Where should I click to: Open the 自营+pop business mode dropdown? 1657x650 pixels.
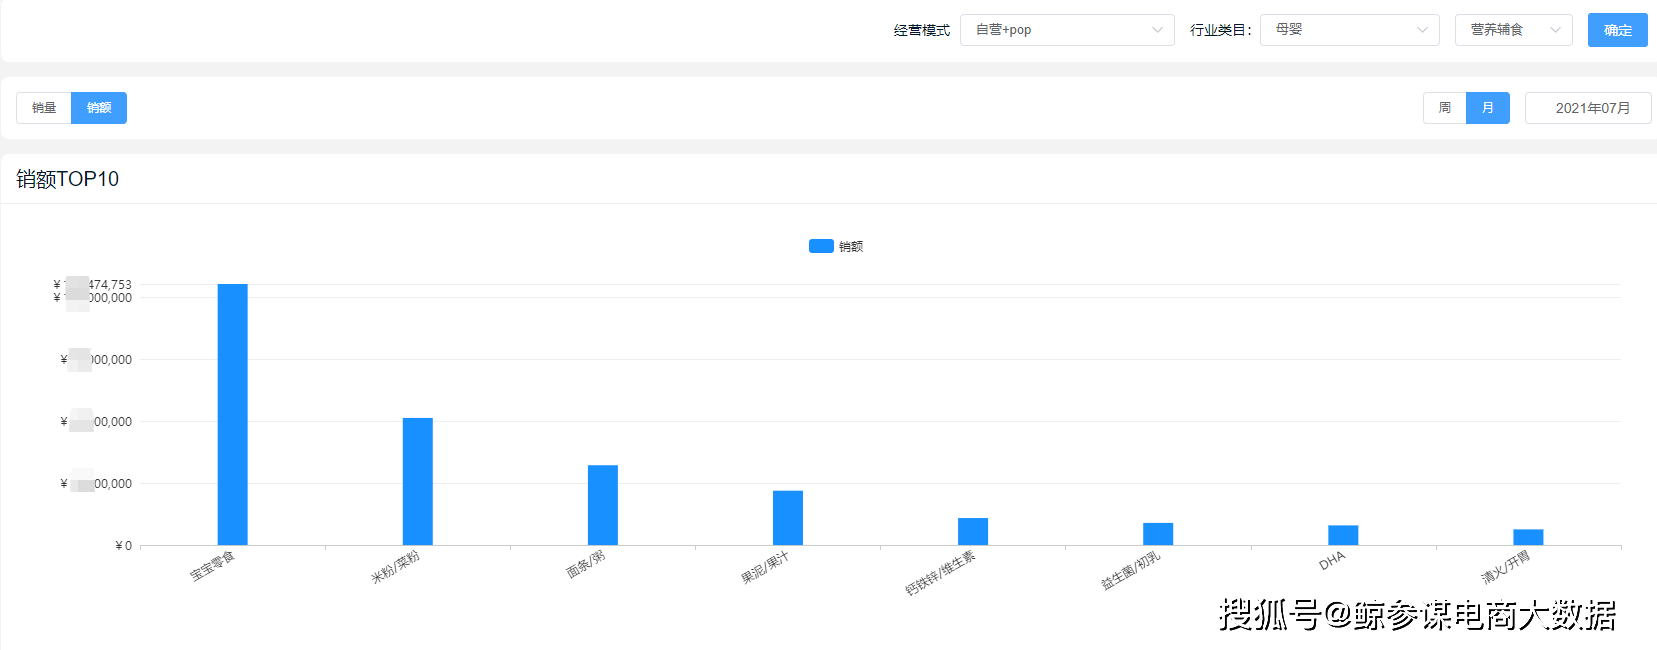[1067, 30]
